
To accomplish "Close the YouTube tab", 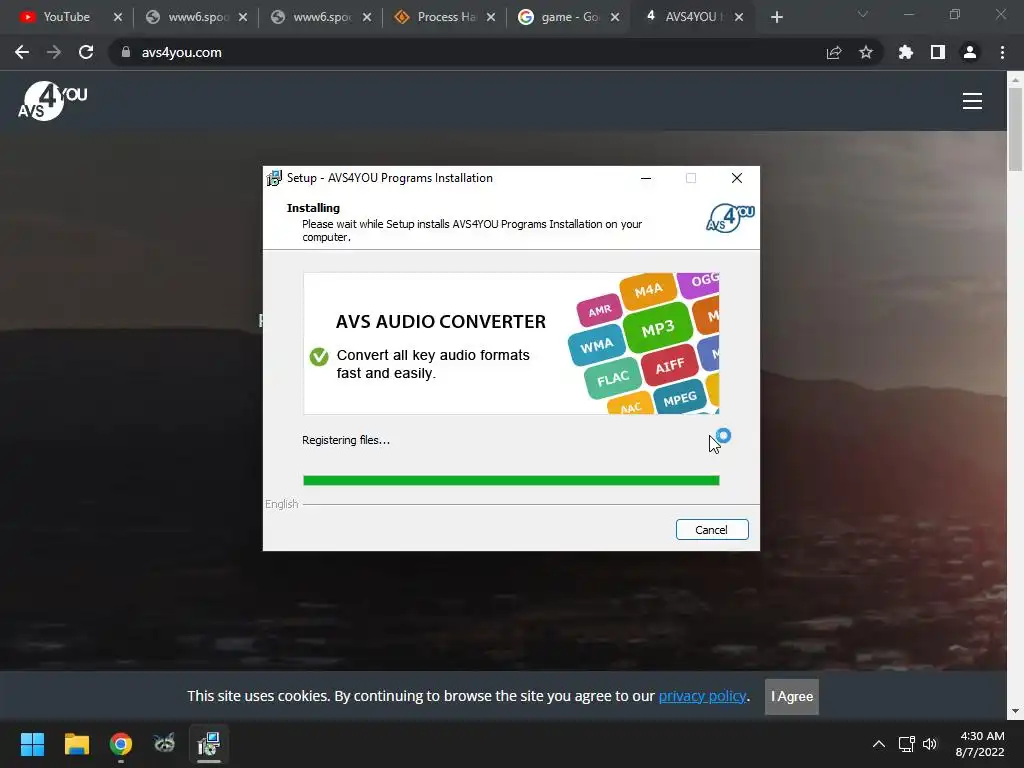I will pos(118,17).
